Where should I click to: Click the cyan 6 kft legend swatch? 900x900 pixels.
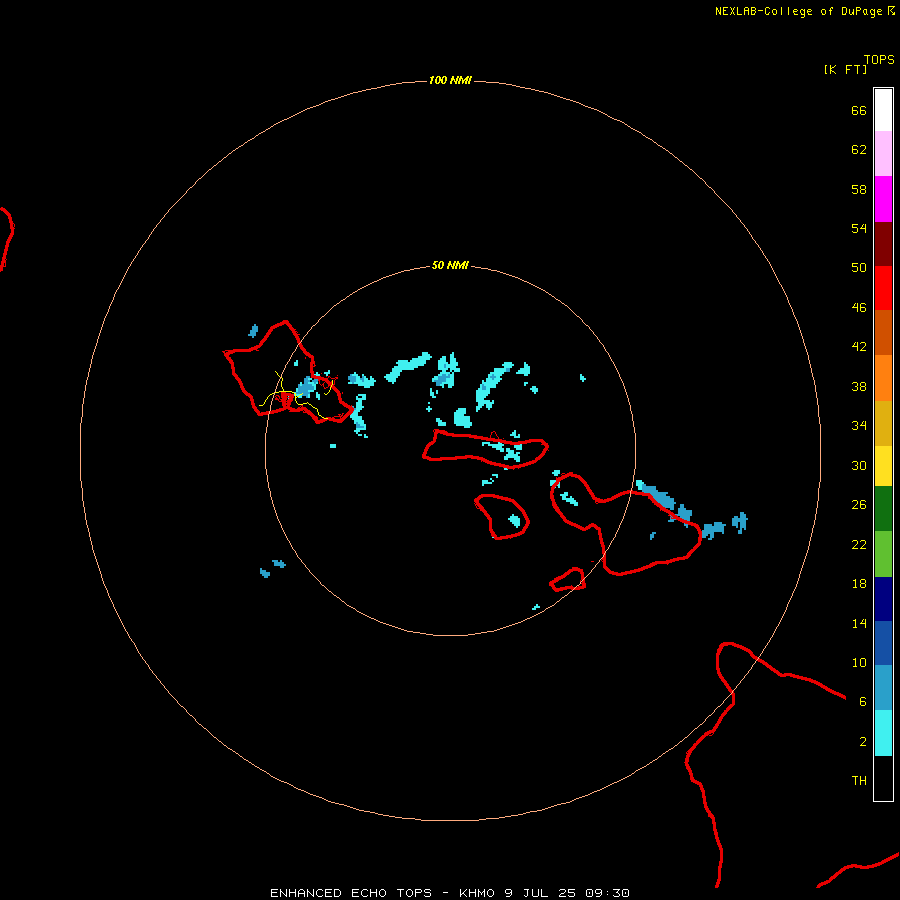point(883,733)
